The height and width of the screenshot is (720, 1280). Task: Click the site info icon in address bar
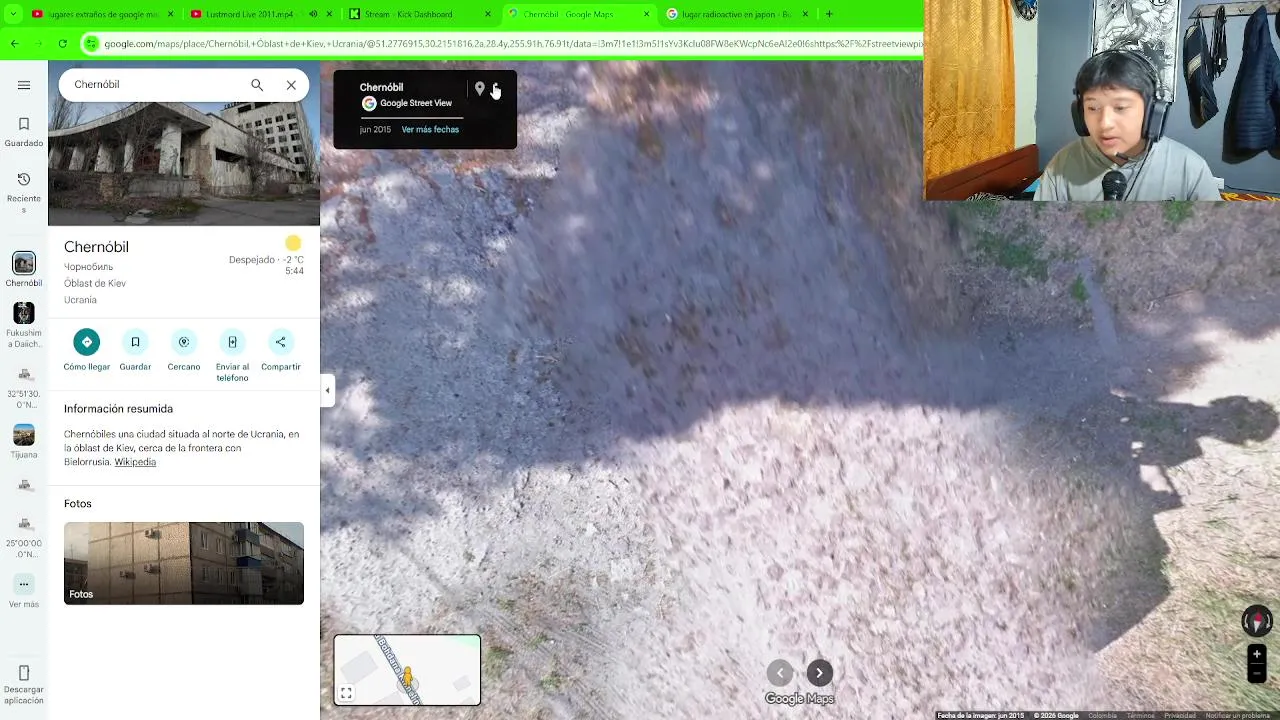click(x=92, y=44)
